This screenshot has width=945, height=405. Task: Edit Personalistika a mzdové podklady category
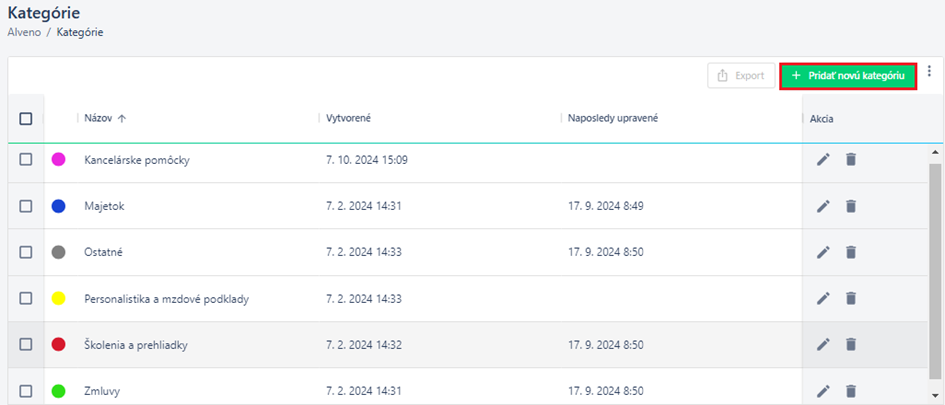click(823, 298)
